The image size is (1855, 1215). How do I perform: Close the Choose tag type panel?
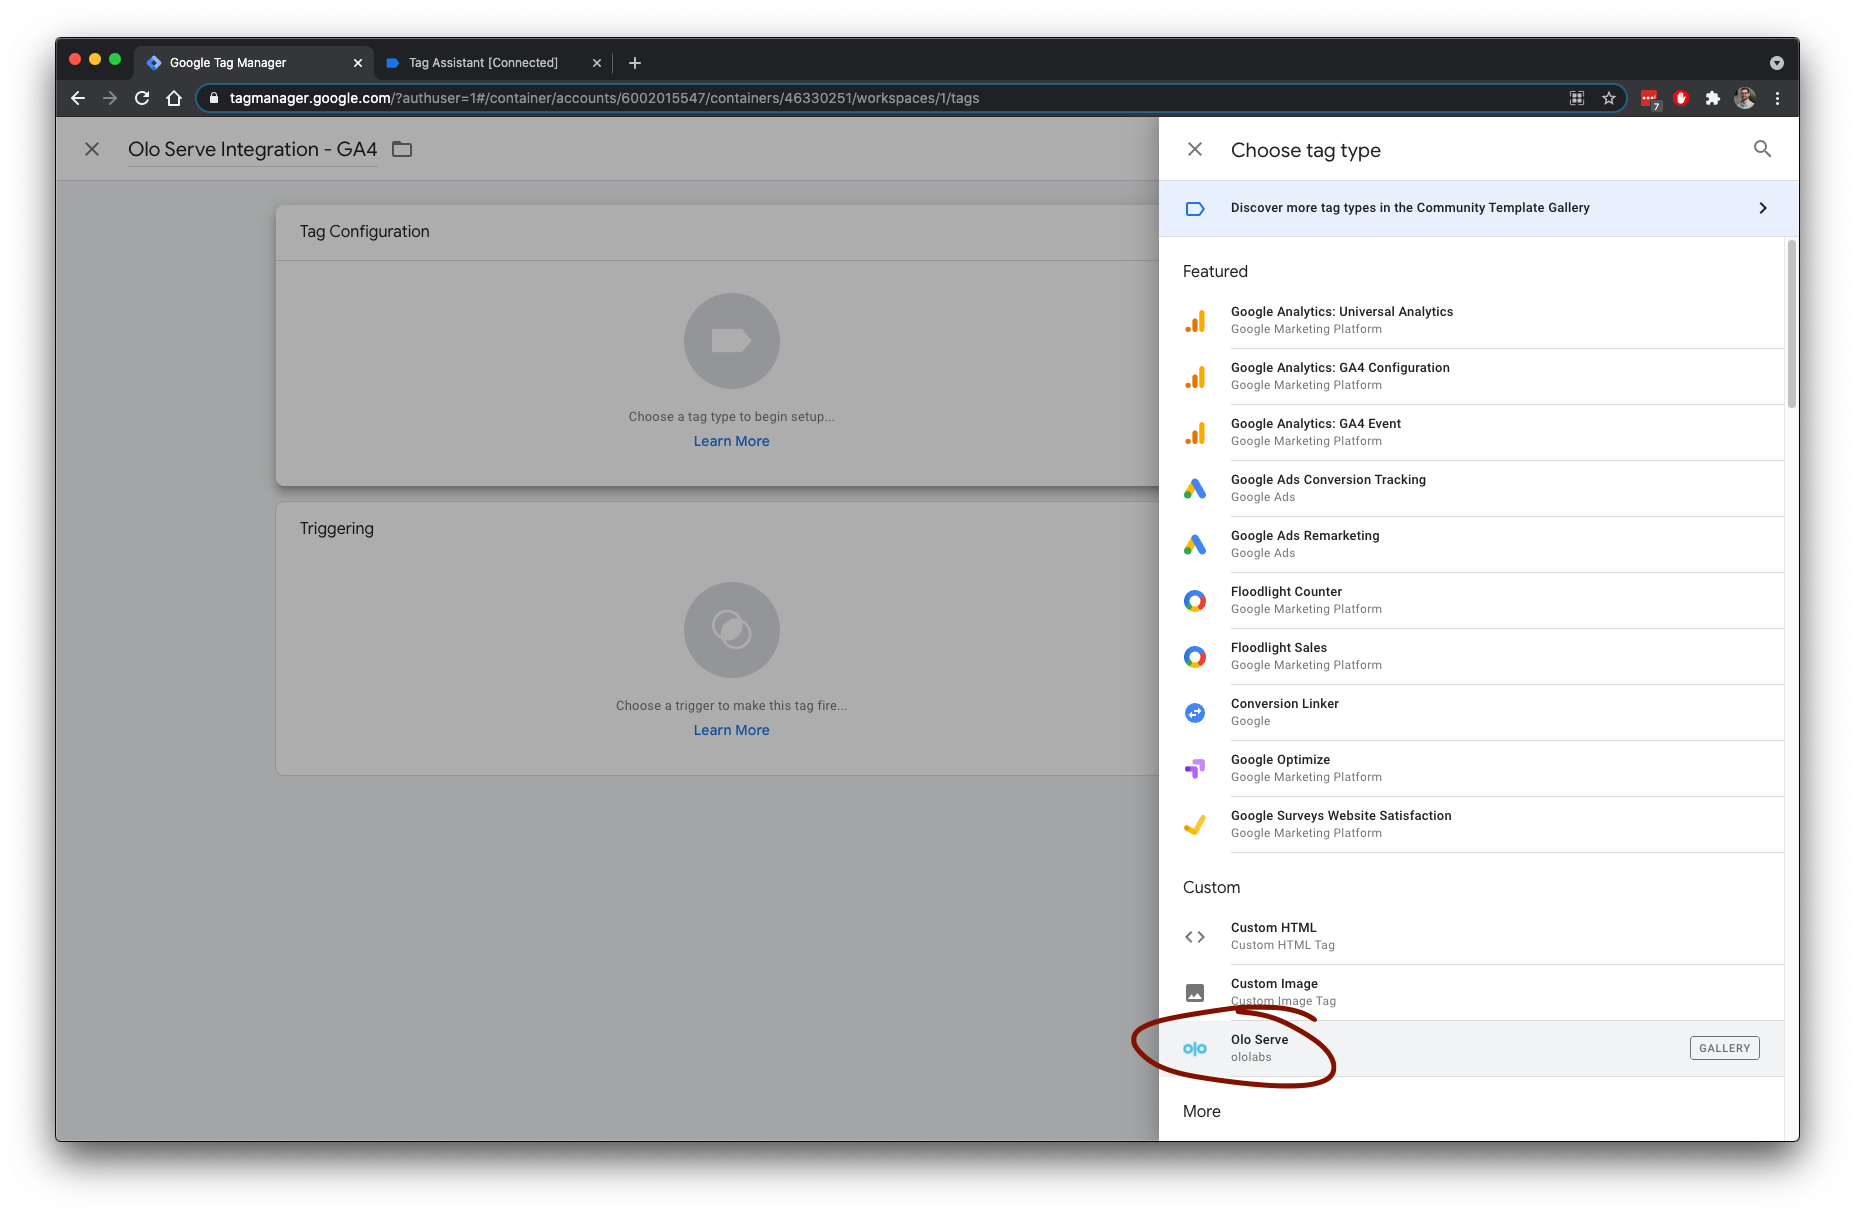click(x=1195, y=149)
